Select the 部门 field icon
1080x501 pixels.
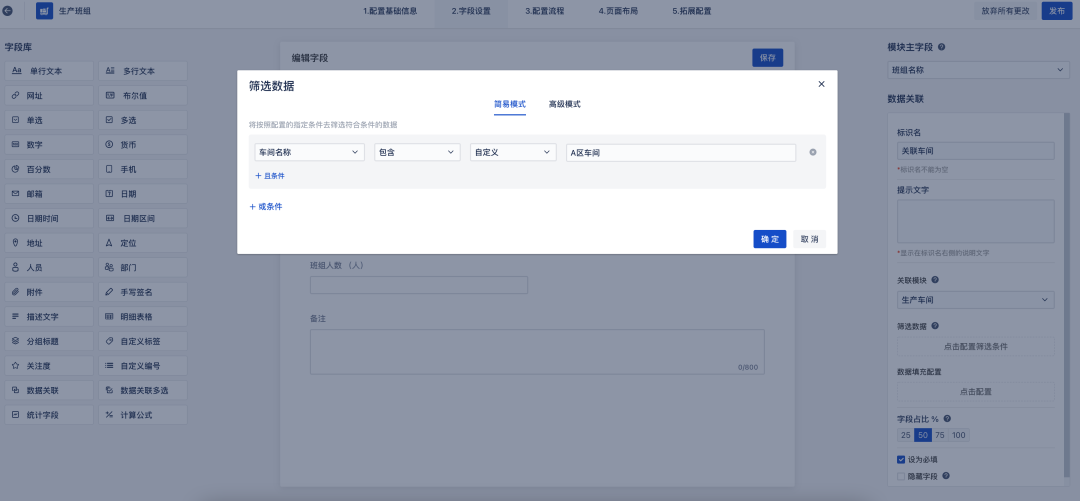pyautogui.click(x=109, y=267)
